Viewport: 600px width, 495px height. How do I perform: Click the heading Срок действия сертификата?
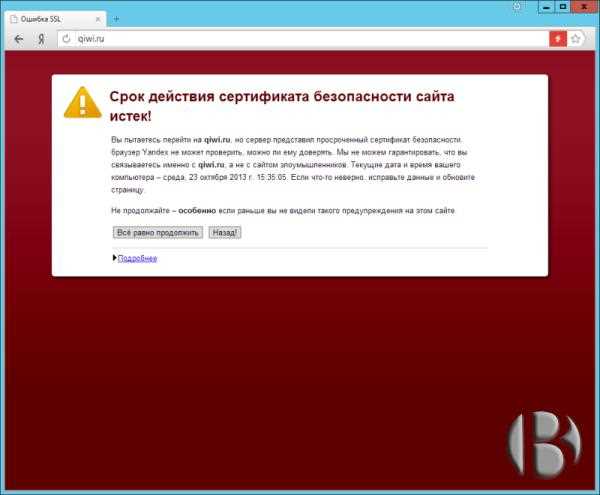pos(209,96)
